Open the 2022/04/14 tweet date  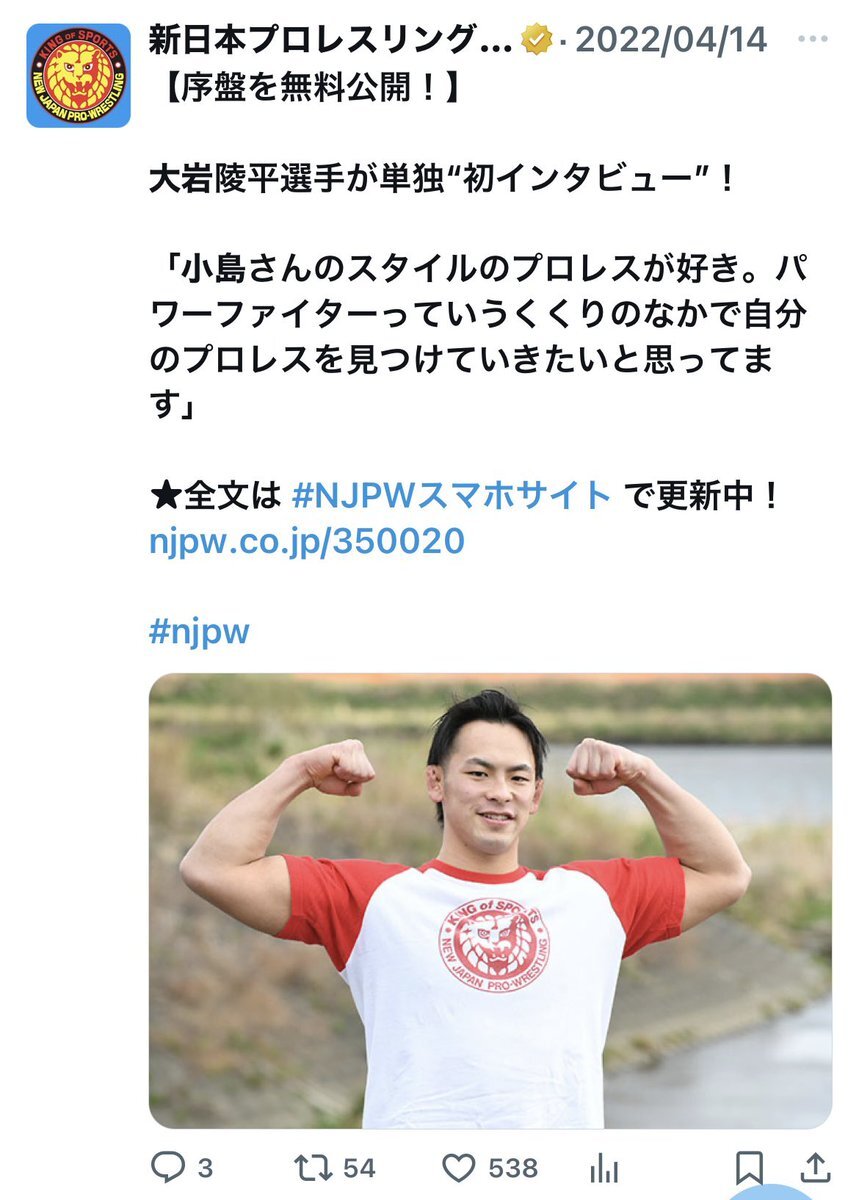(x=671, y=40)
